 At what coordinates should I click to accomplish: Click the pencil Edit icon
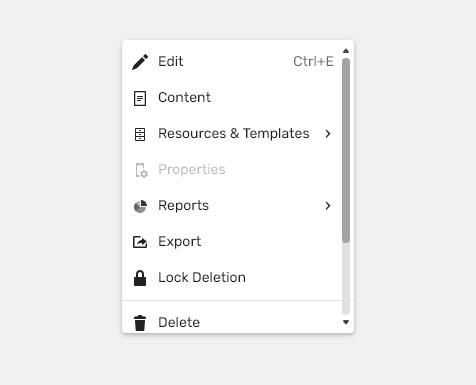(140, 62)
